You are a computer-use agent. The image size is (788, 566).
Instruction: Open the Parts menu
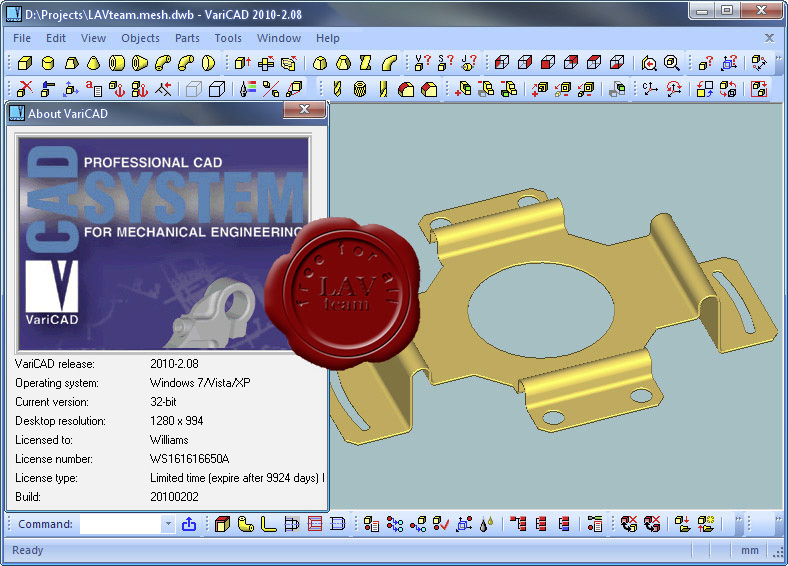coord(187,38)
